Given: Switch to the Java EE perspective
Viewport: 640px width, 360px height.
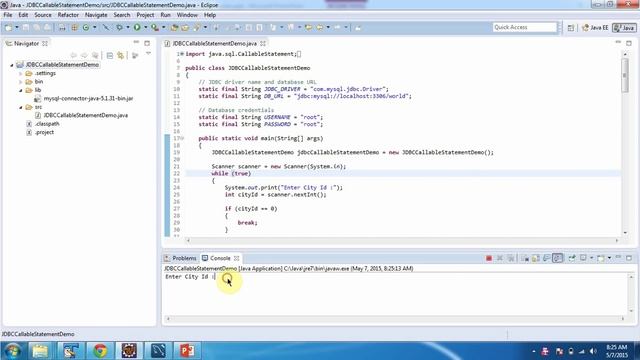Looking at the screenshot, I should [595, 27].
